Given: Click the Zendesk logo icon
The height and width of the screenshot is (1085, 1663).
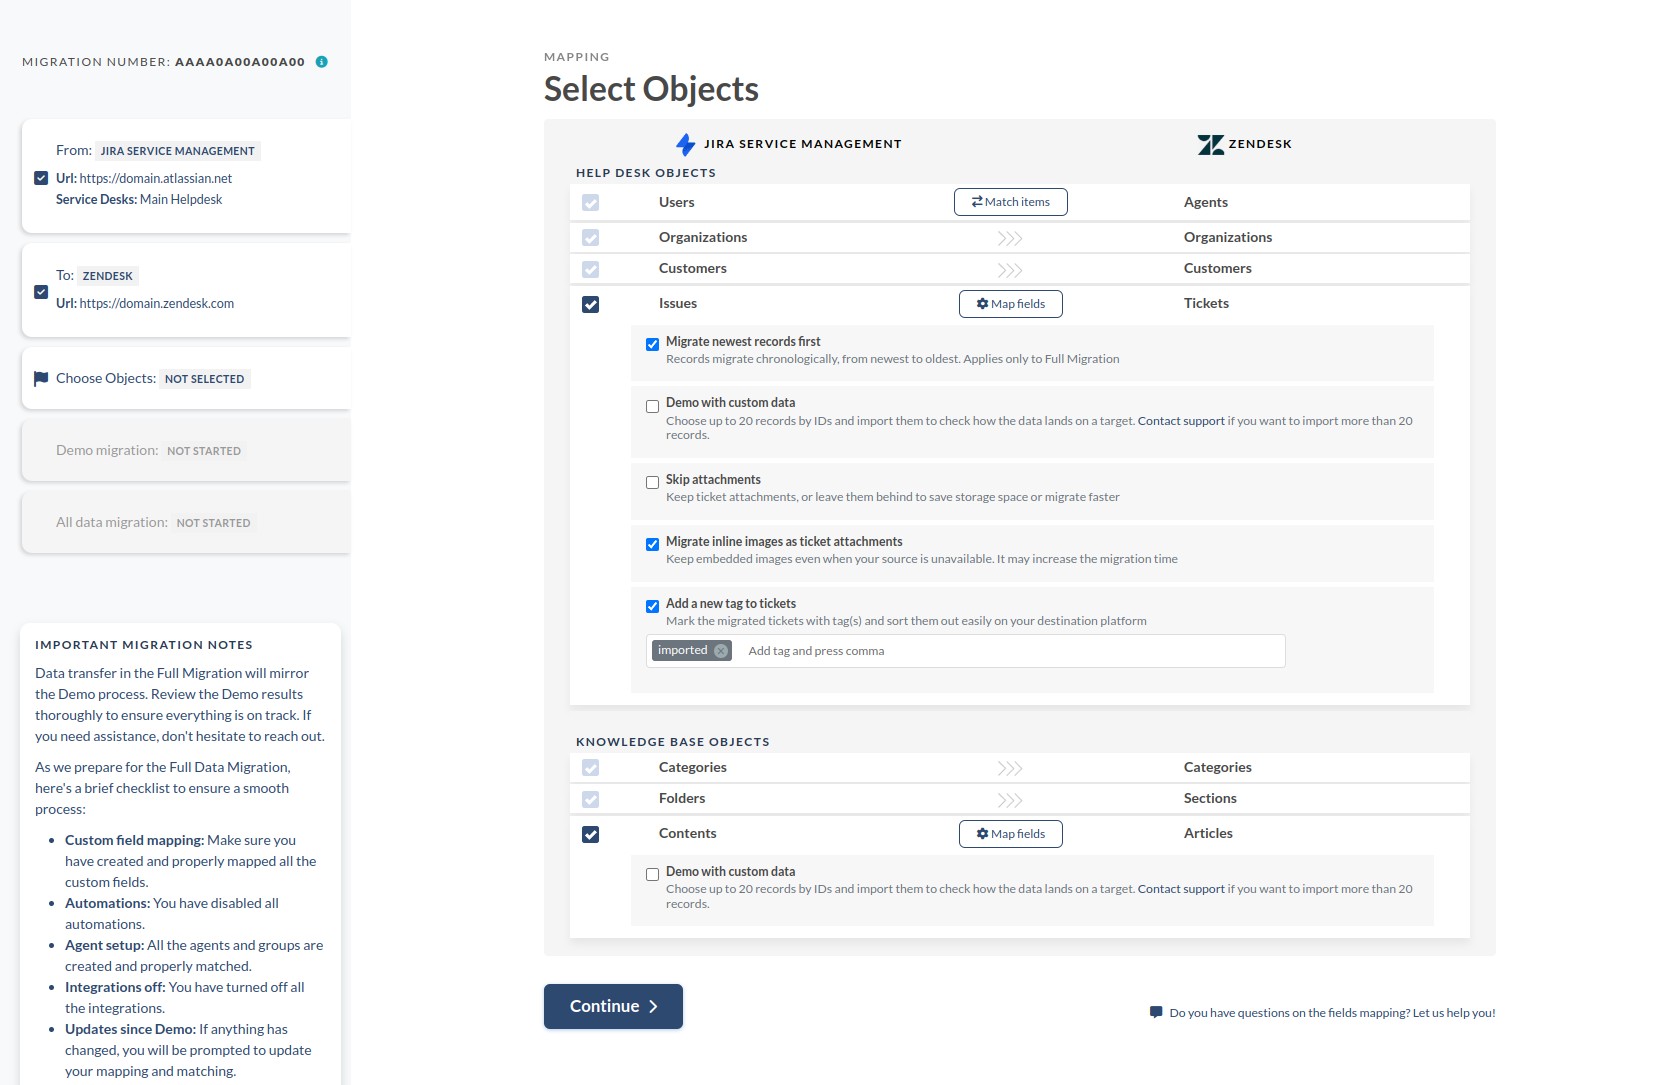Looking at the screenshot, I should pos(1211,144).
